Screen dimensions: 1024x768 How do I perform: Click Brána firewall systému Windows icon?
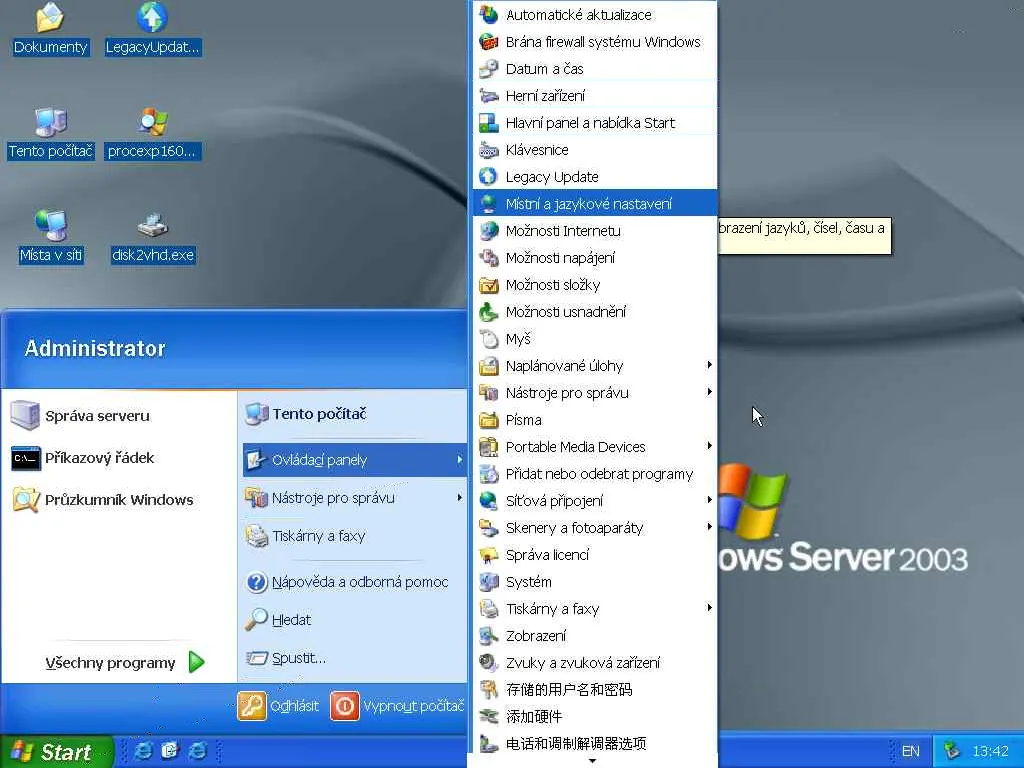pyautogui.click(x=488, y=42)
